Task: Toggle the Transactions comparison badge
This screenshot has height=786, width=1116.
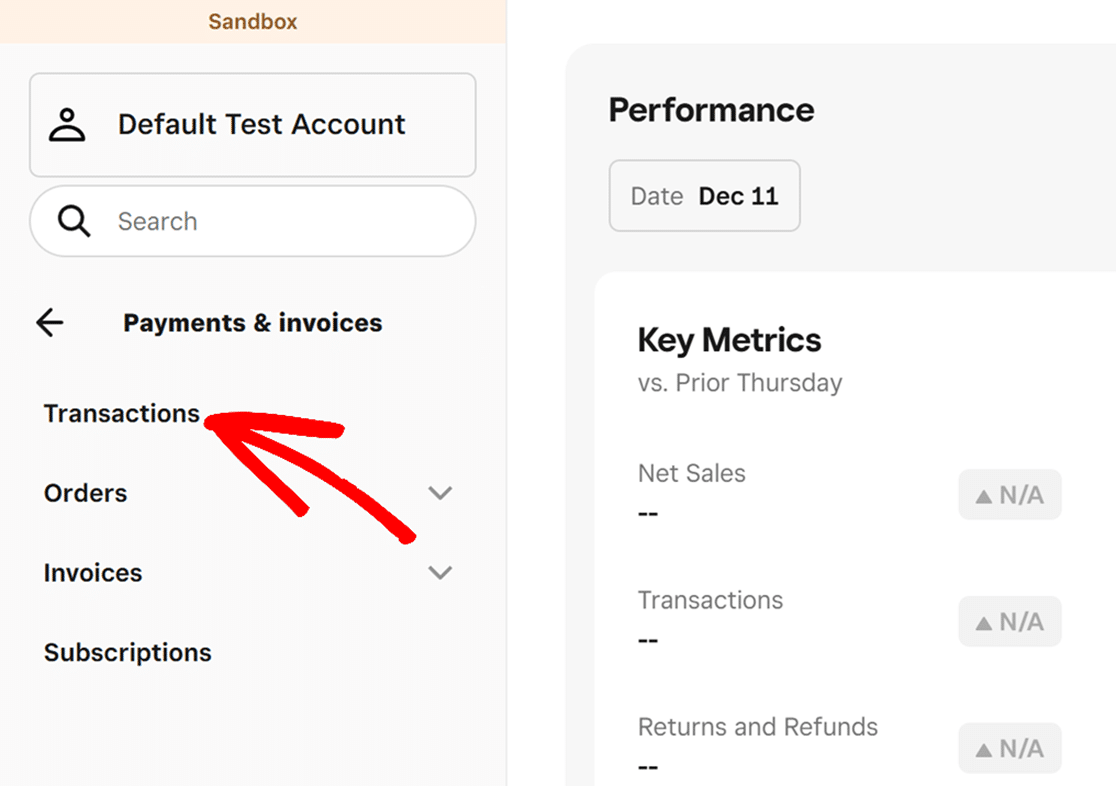Action: pos(1010,621)
